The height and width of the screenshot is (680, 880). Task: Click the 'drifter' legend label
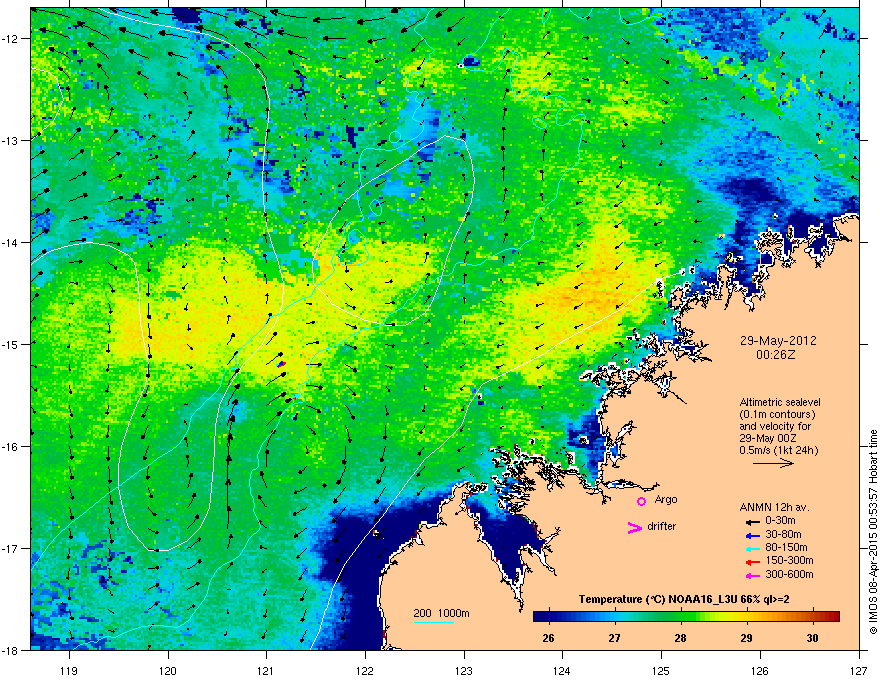click(x=662, y=526)
